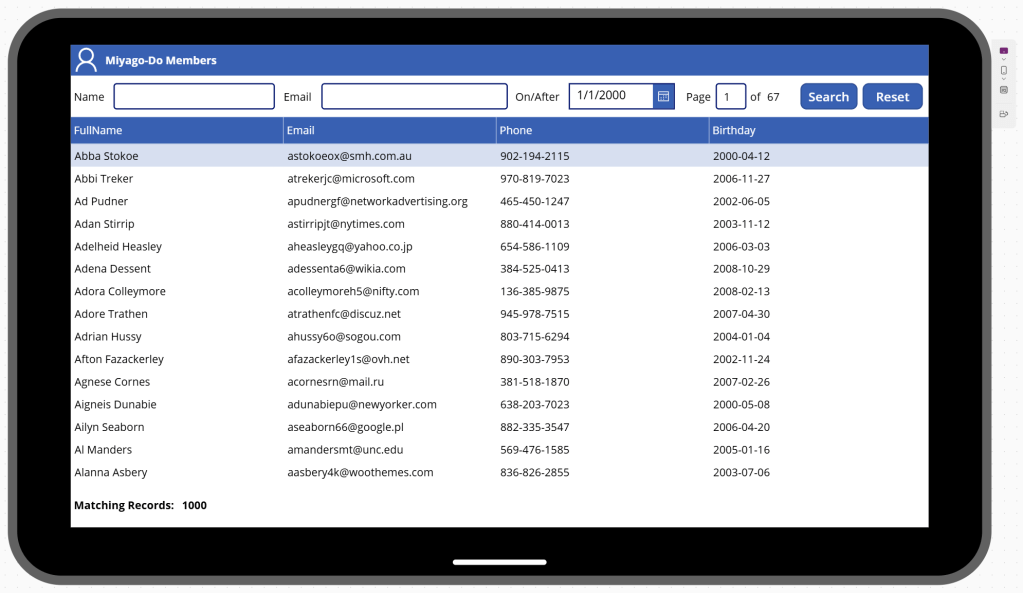Click the FullName column header

pyautogui.click(x=98, y=130)
